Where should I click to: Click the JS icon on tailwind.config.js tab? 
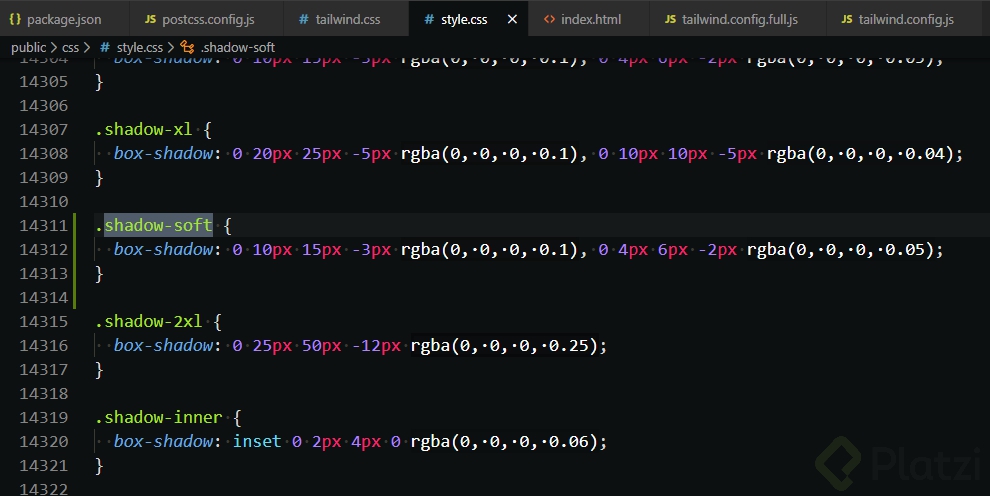(847, 19)
